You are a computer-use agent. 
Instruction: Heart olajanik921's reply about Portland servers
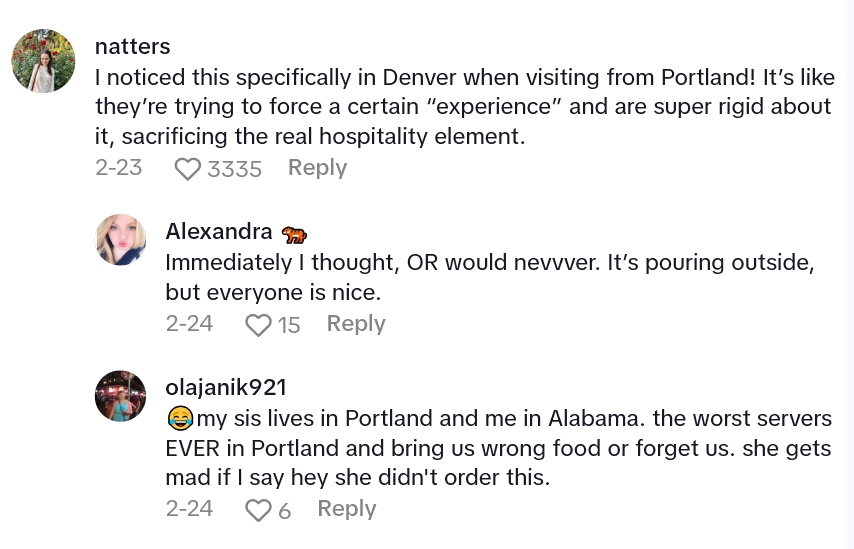(x=259, y=510)
